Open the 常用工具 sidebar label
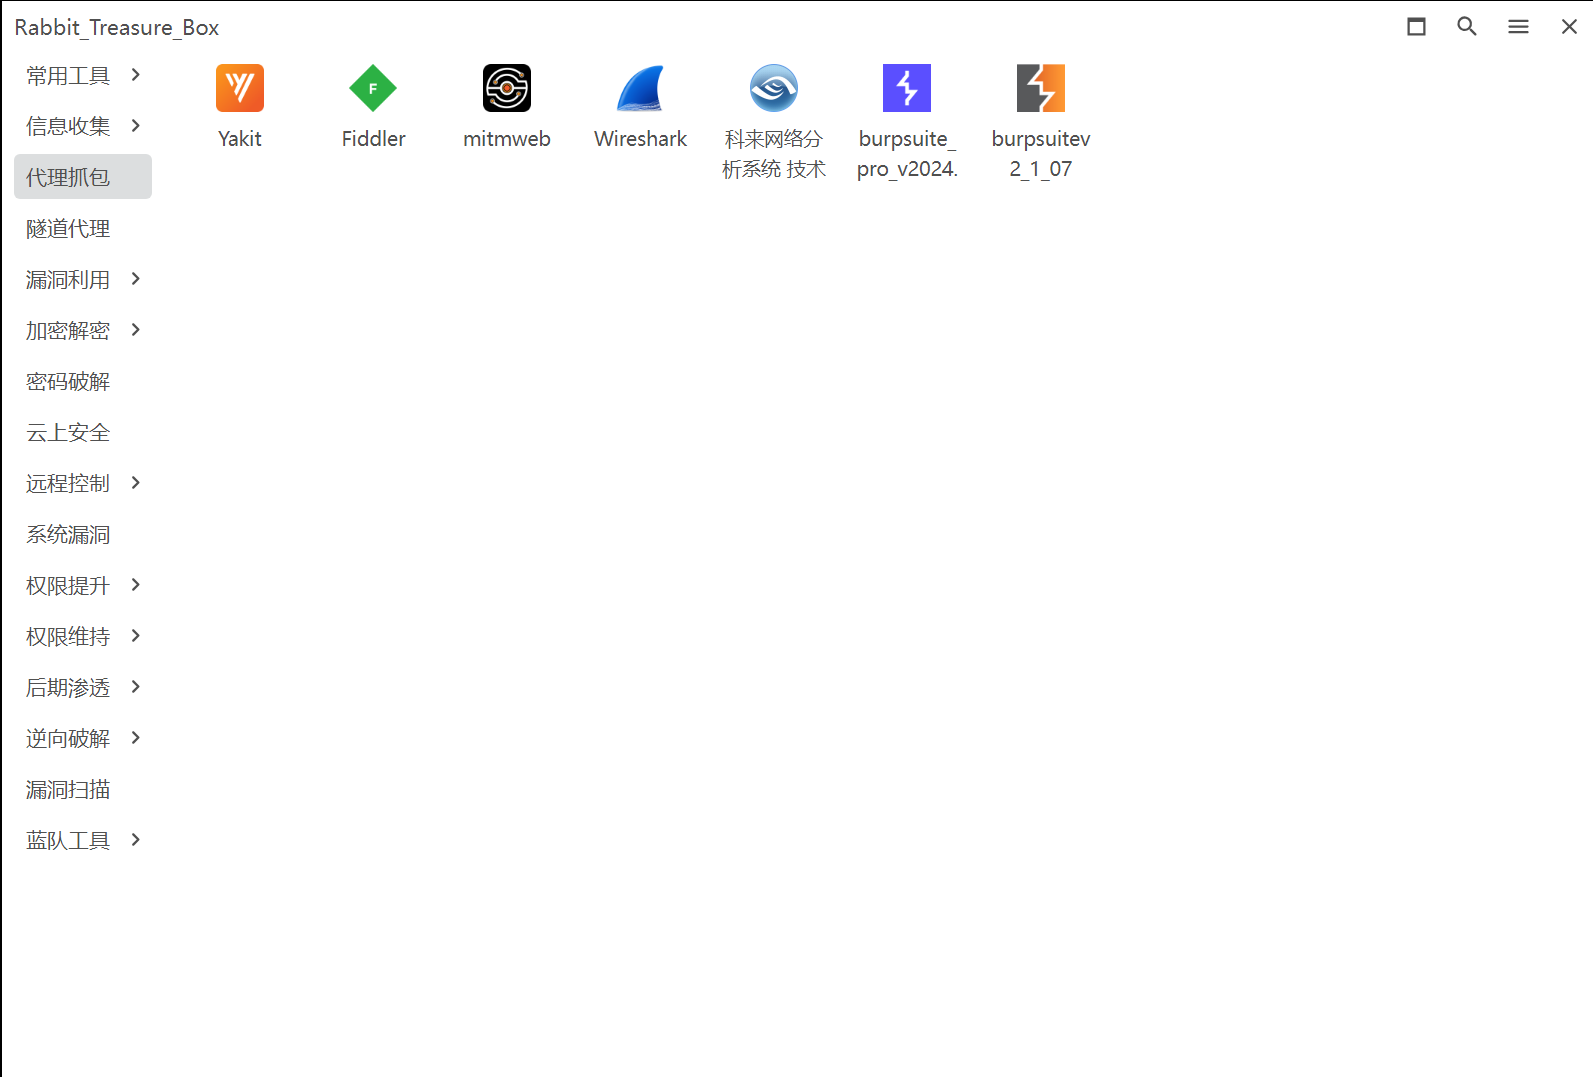1593x1077 pixels. [x=68, y=76]
